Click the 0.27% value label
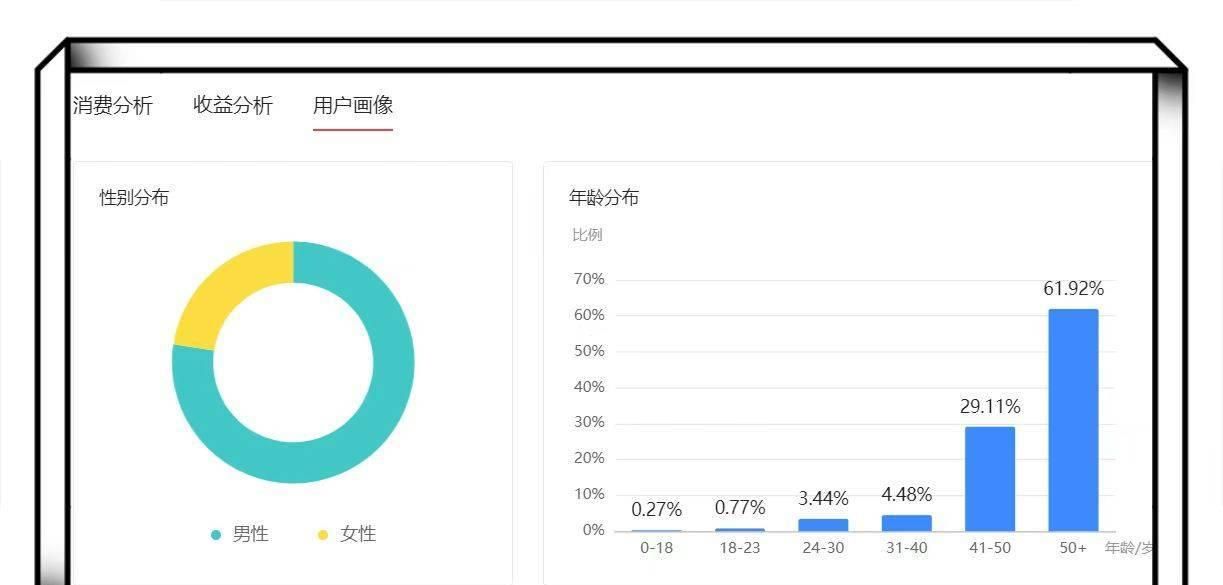Screen dimensions: 1223x585 click(x=656, y=510)
